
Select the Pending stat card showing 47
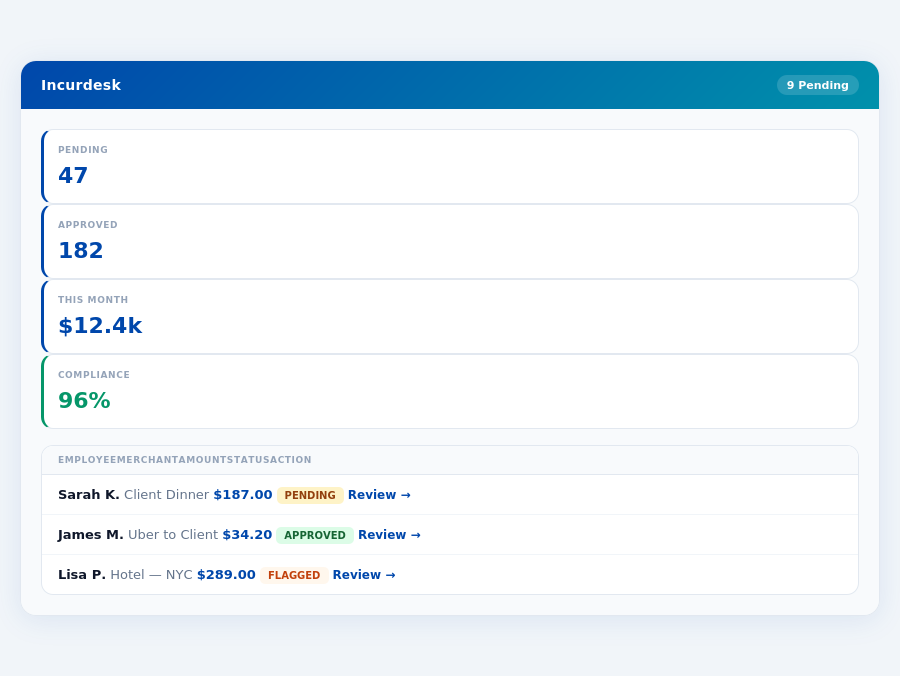(450, 166)
